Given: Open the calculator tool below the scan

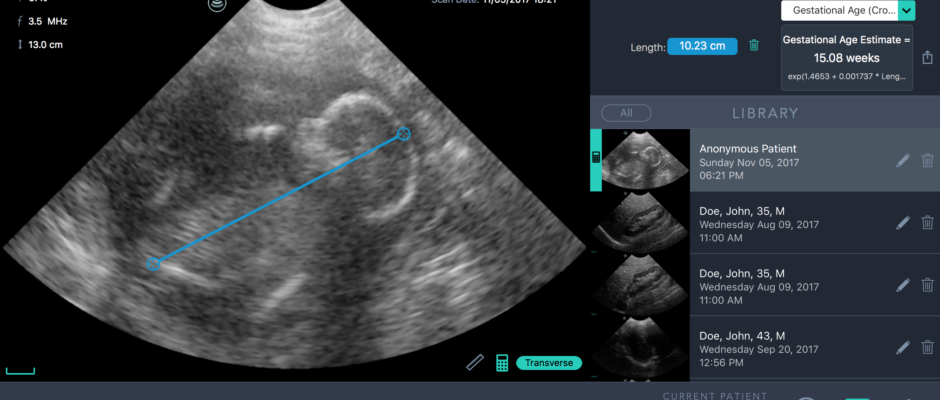Looking at the screenshot, I should (502, 362).
